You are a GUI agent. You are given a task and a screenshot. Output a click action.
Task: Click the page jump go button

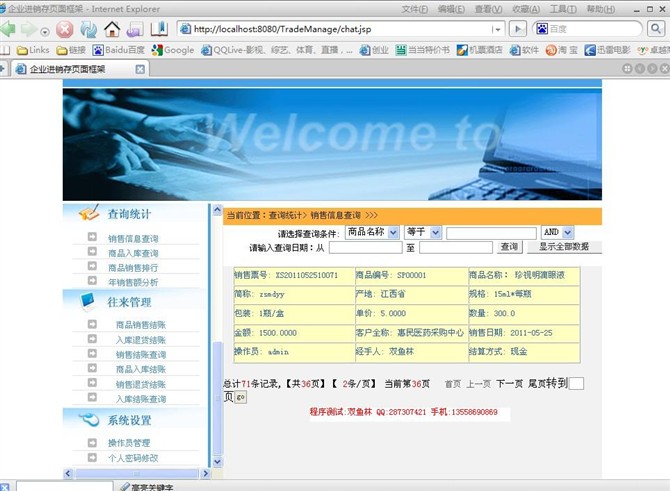tap(241, 397)
